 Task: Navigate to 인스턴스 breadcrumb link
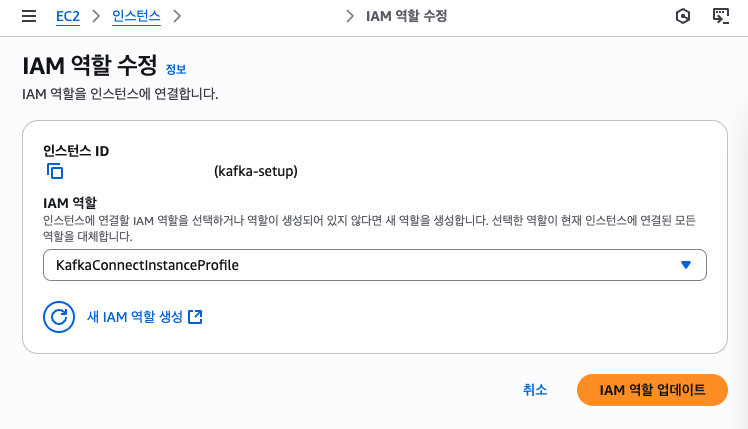pyautogui.click(x=137, y=16)
